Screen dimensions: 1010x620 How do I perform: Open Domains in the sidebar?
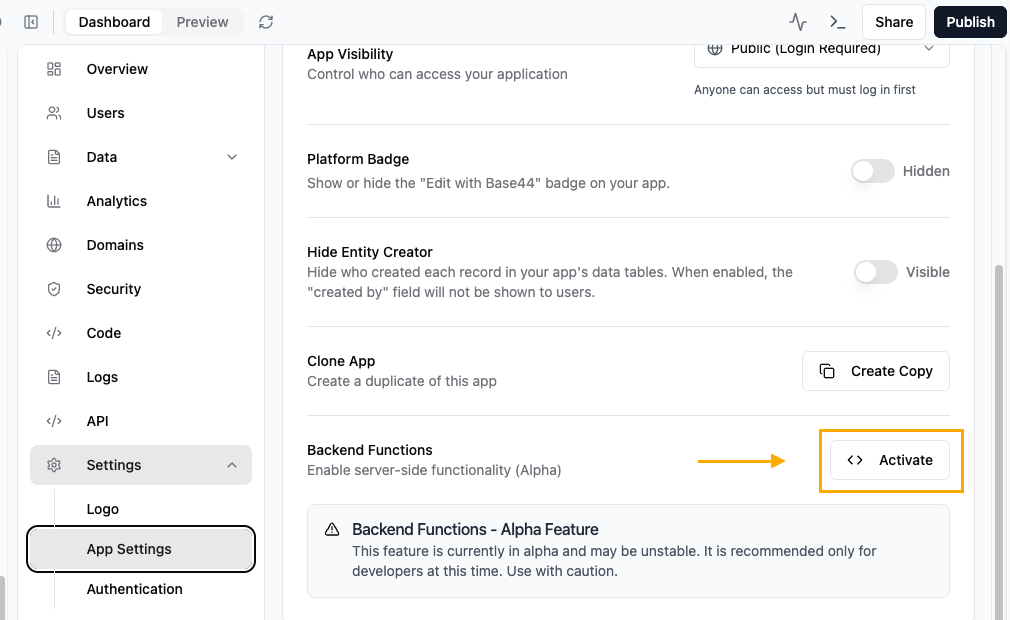140,245
